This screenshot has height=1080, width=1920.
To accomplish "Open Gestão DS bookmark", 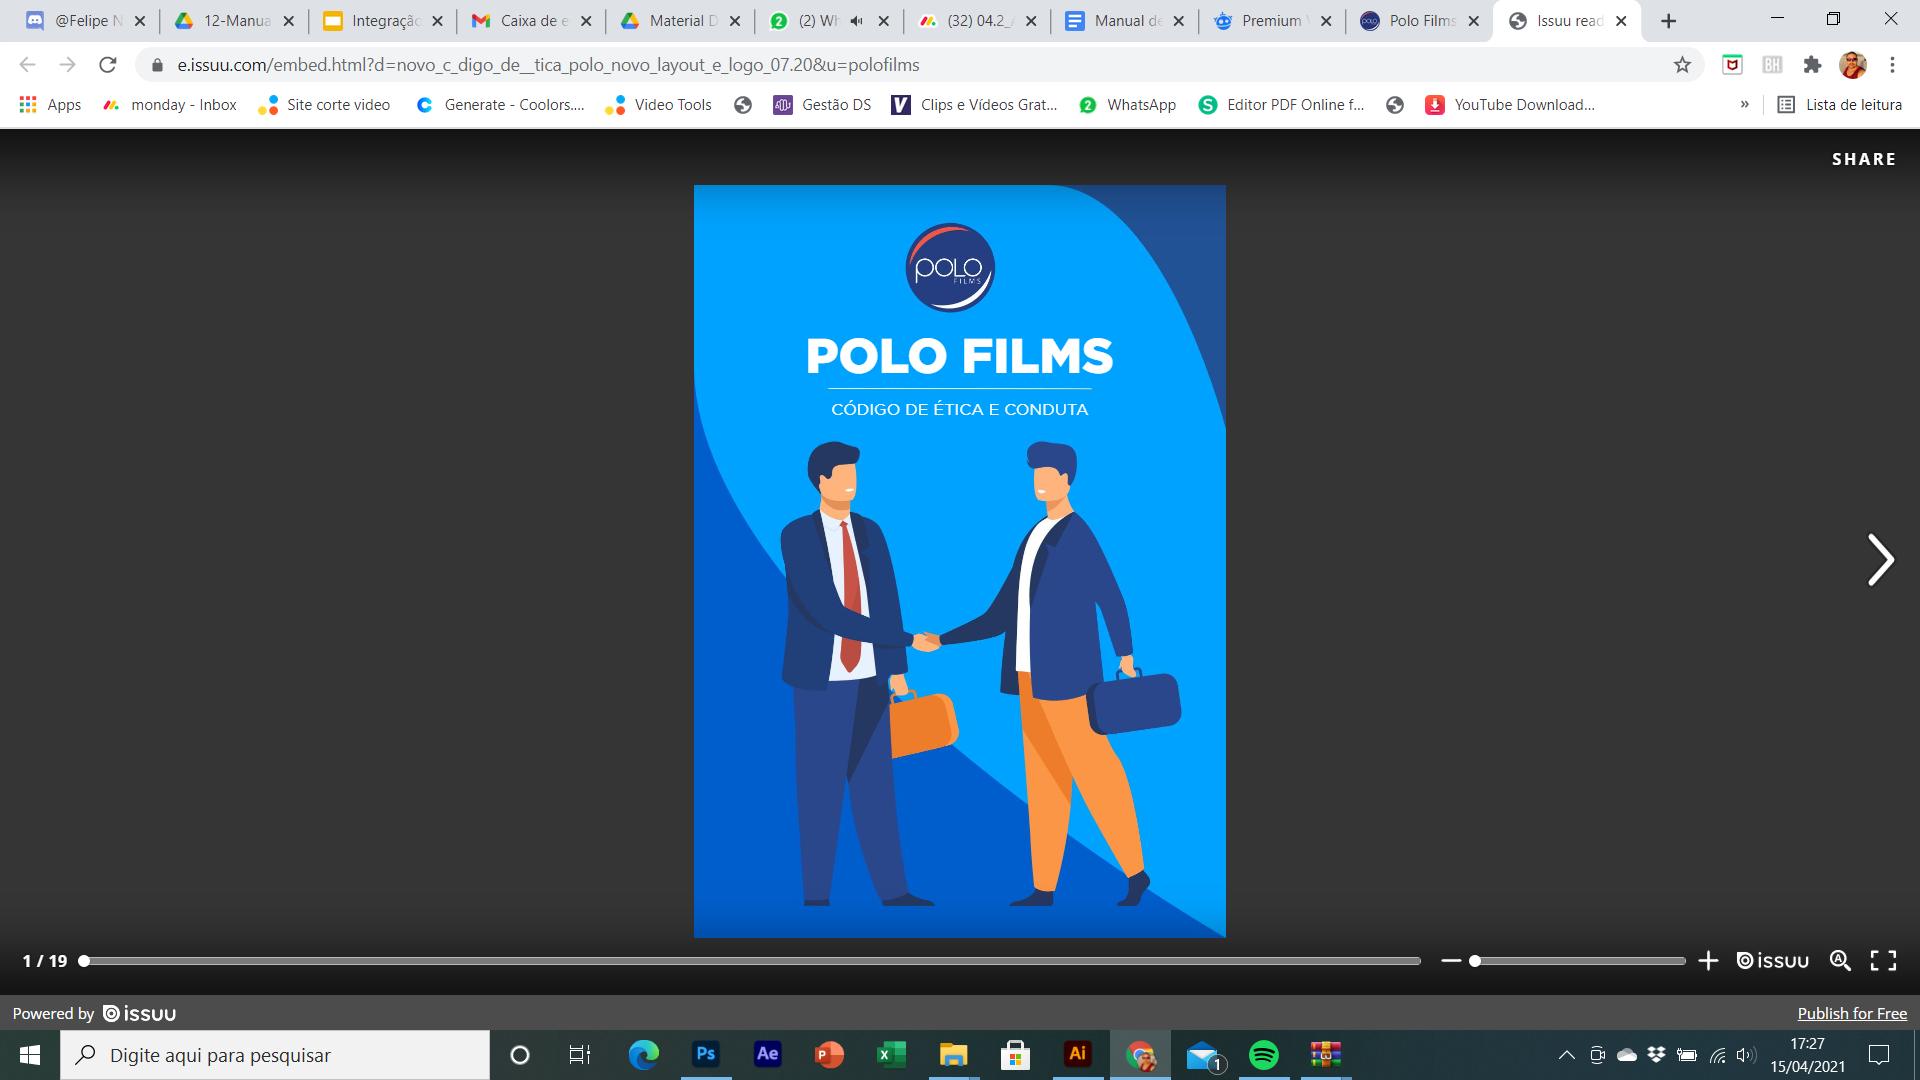I will pyautogui.click(x=822, y=105).
